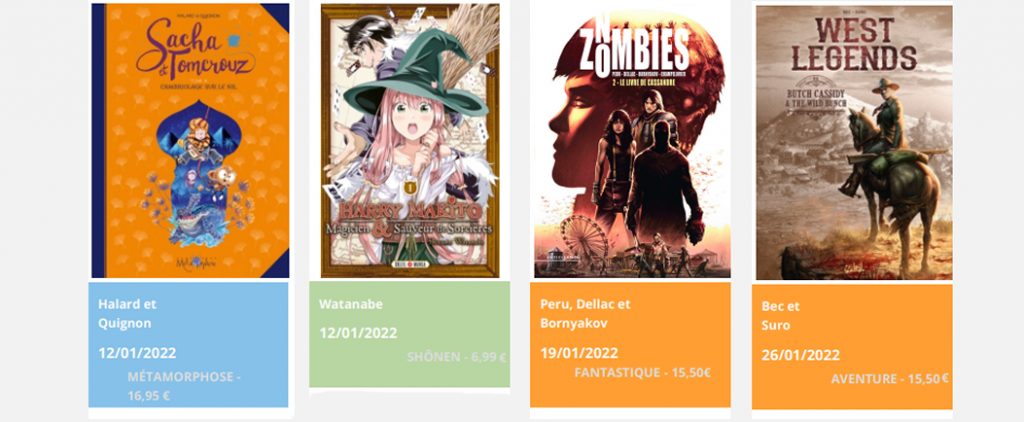Click the Butch Cassidy subtitle on cover
Image resolution: width=1024 pixels, height=422 pixels.
[x=818, y=98]
